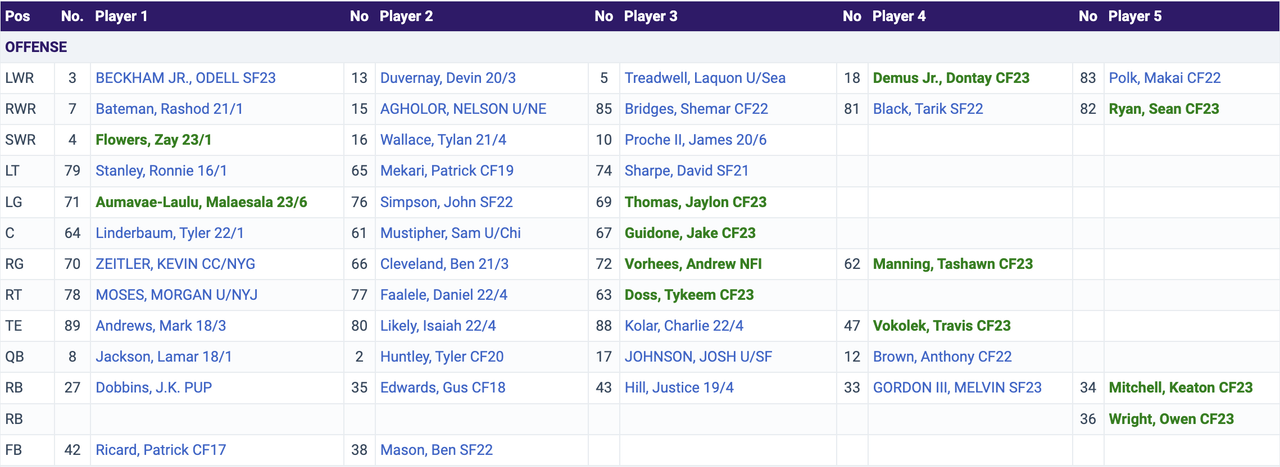Screen dimensions: 1280x467
Task: Click the Pos column header
Action: (17, 16)
